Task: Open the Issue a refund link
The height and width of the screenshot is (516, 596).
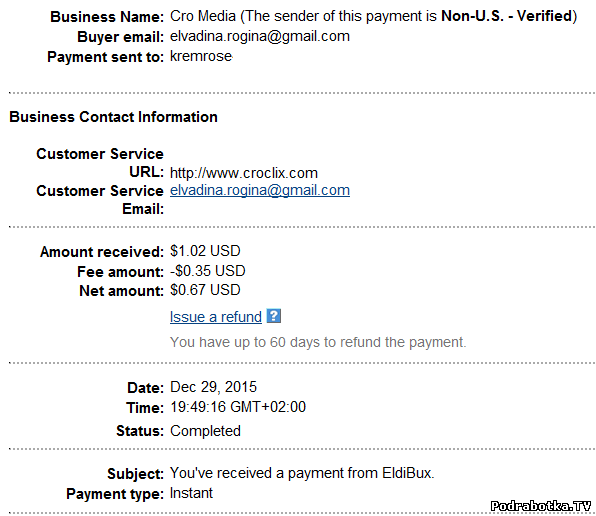Action: click(x=216, y=317)
